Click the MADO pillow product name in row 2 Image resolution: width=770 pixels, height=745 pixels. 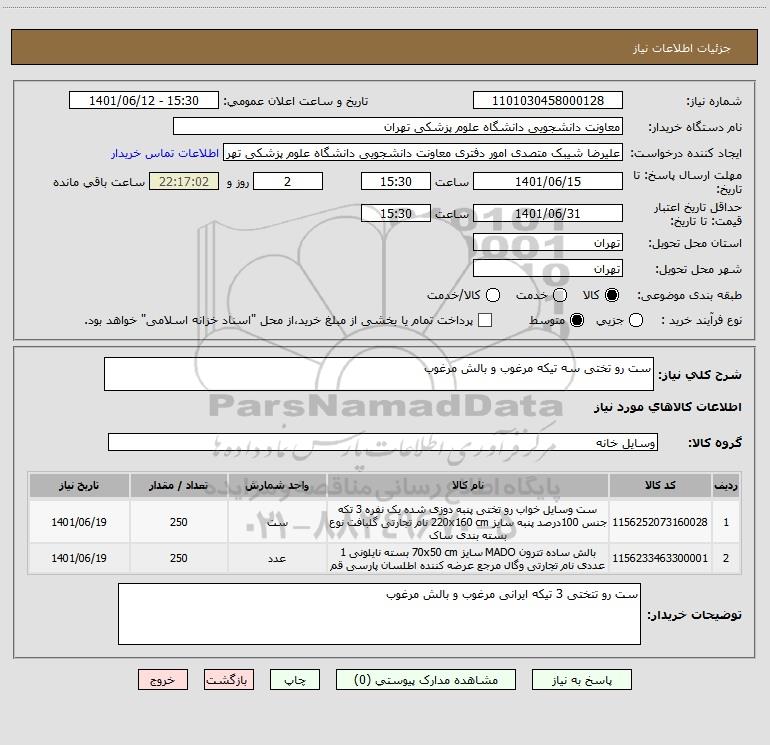click(468, 559)
